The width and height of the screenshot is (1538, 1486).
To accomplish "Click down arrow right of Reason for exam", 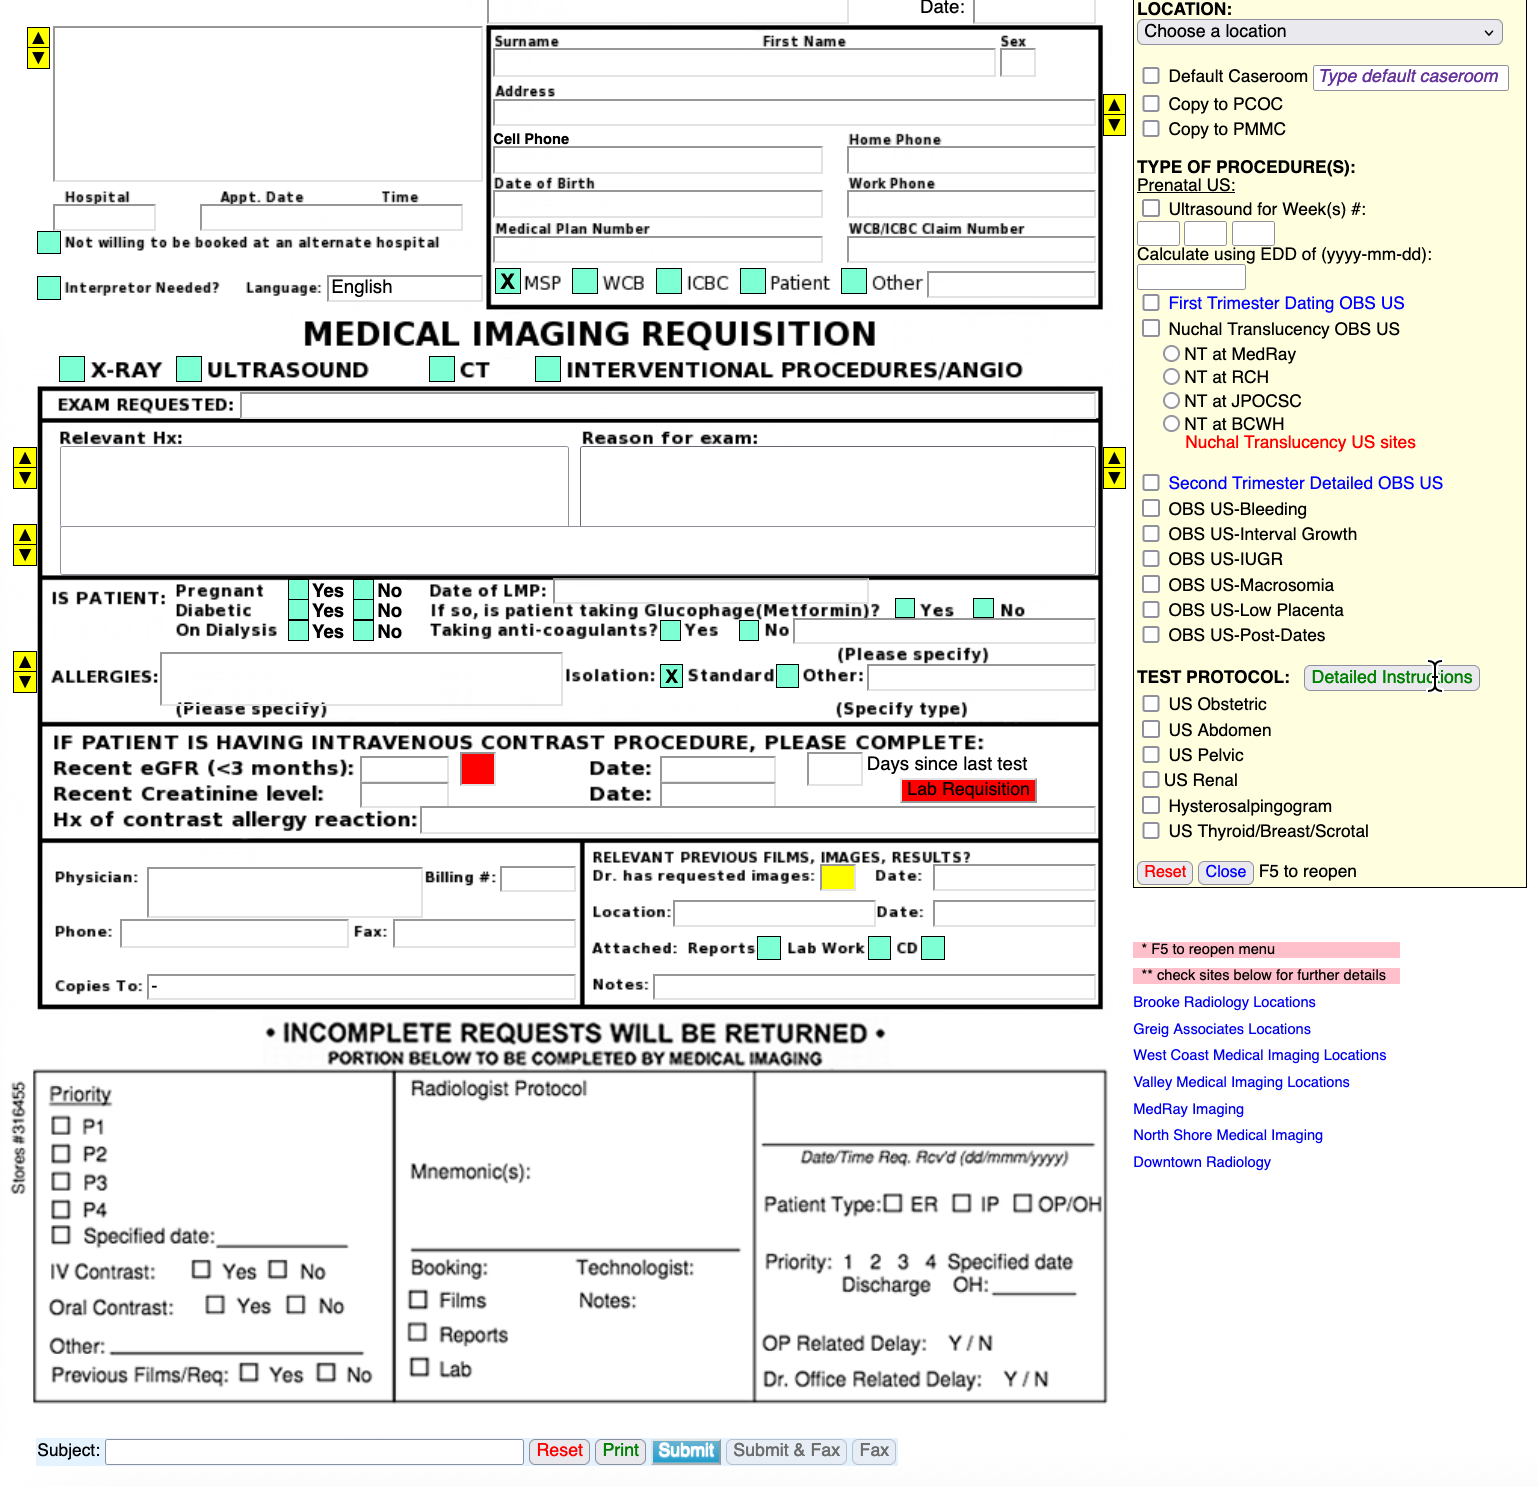I will tap(1114, 478).
